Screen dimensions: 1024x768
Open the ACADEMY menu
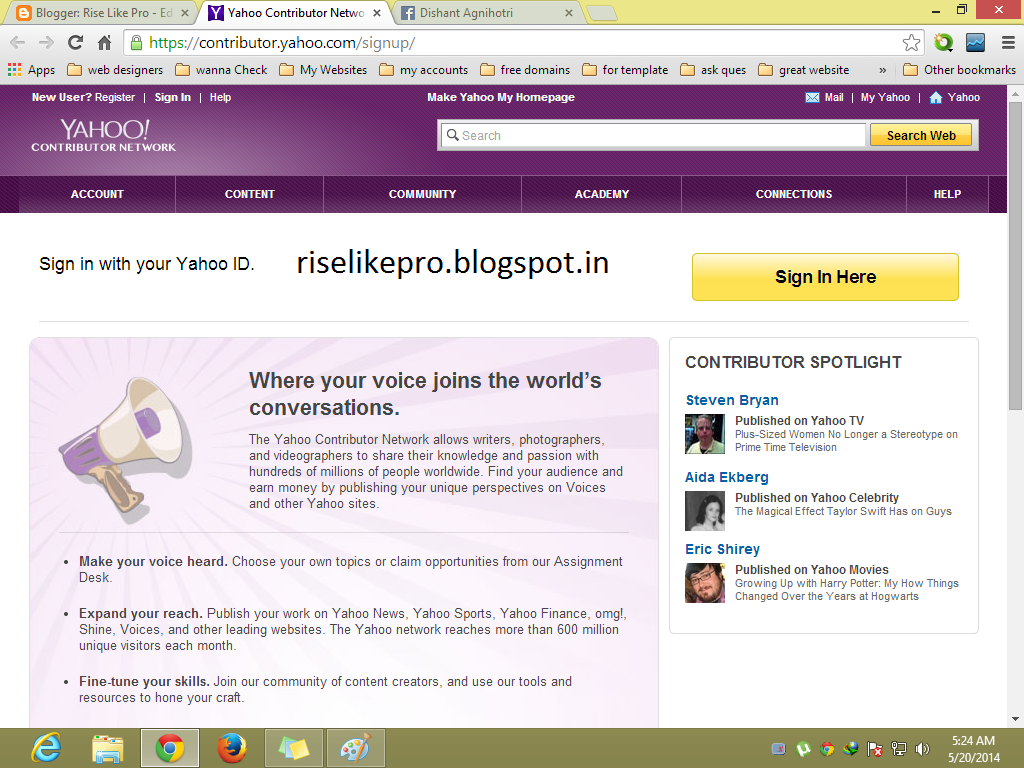(601, 194)
